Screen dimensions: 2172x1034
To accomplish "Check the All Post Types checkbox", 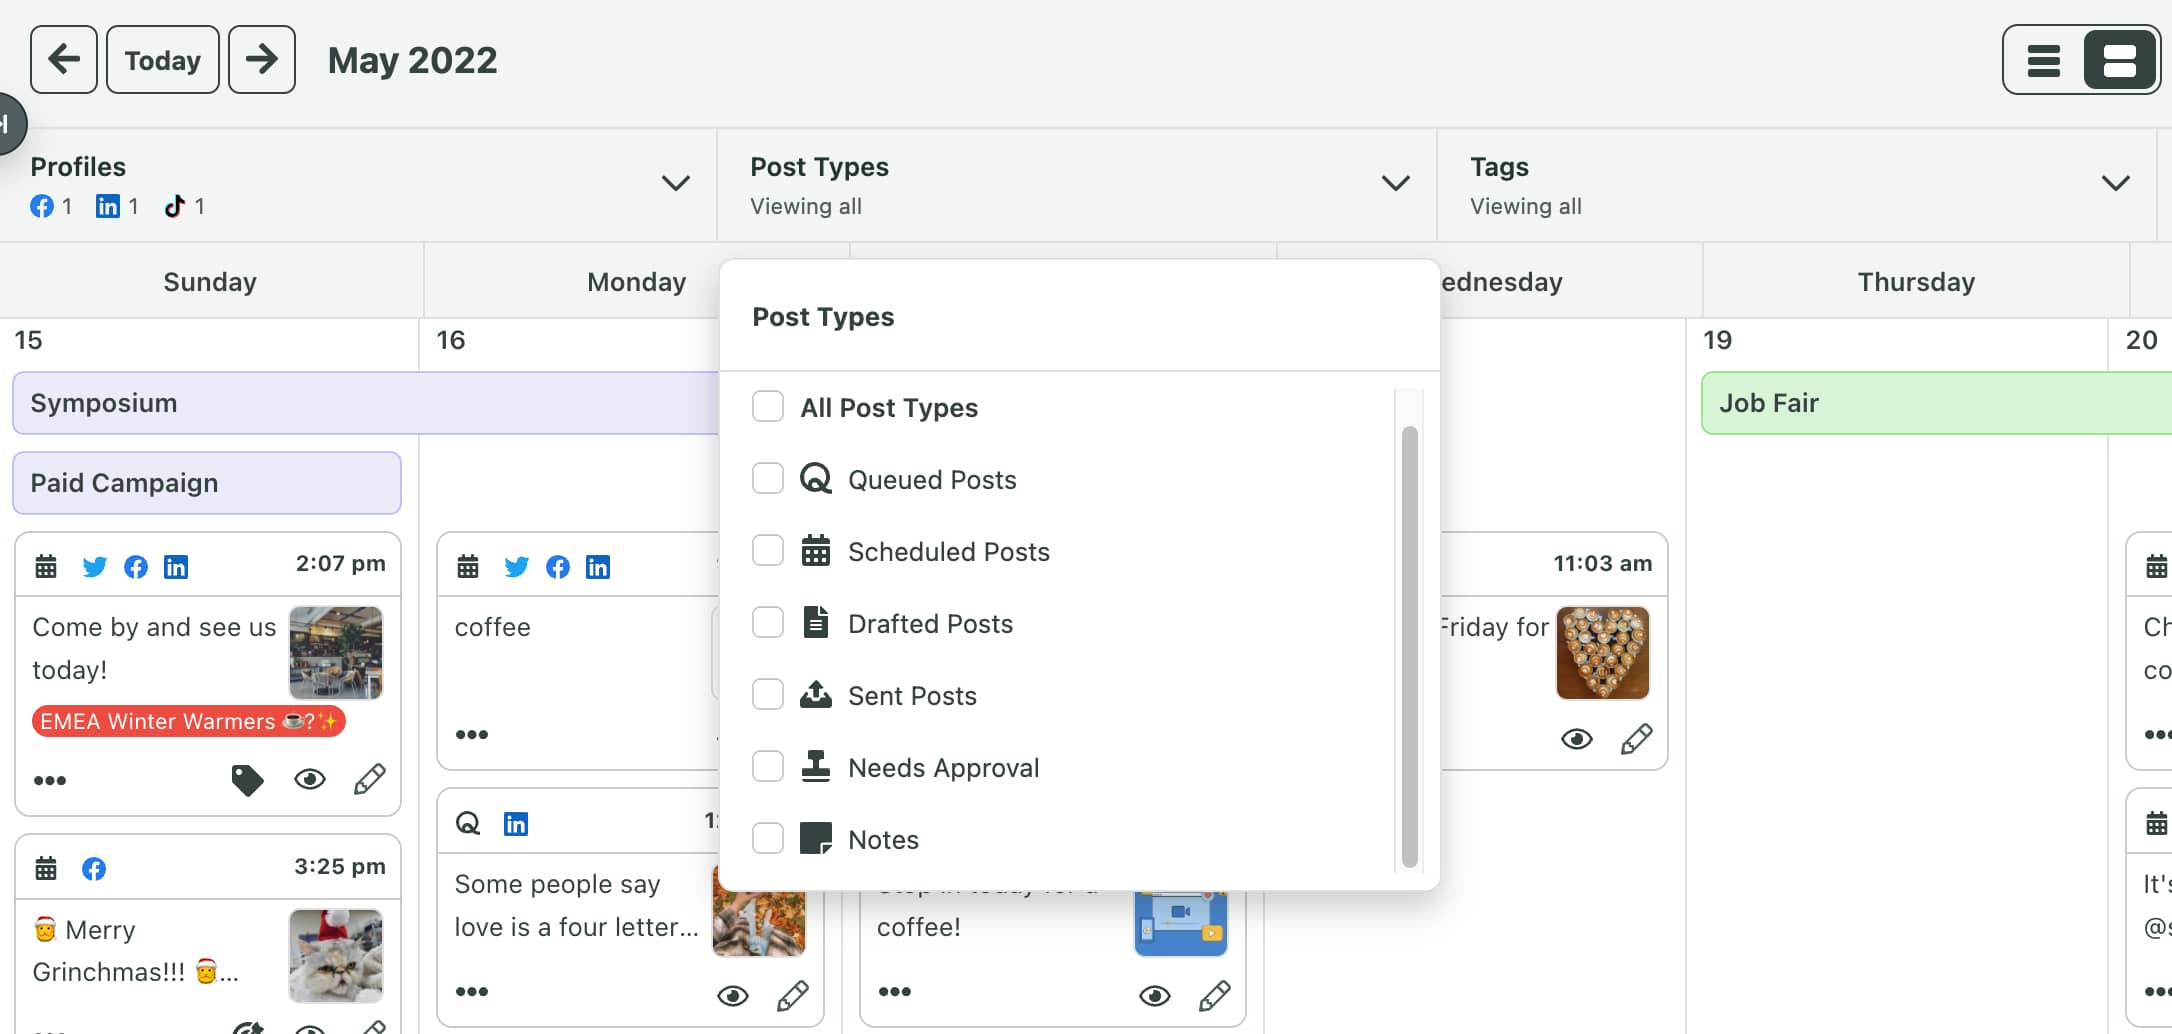I will 768,407.
